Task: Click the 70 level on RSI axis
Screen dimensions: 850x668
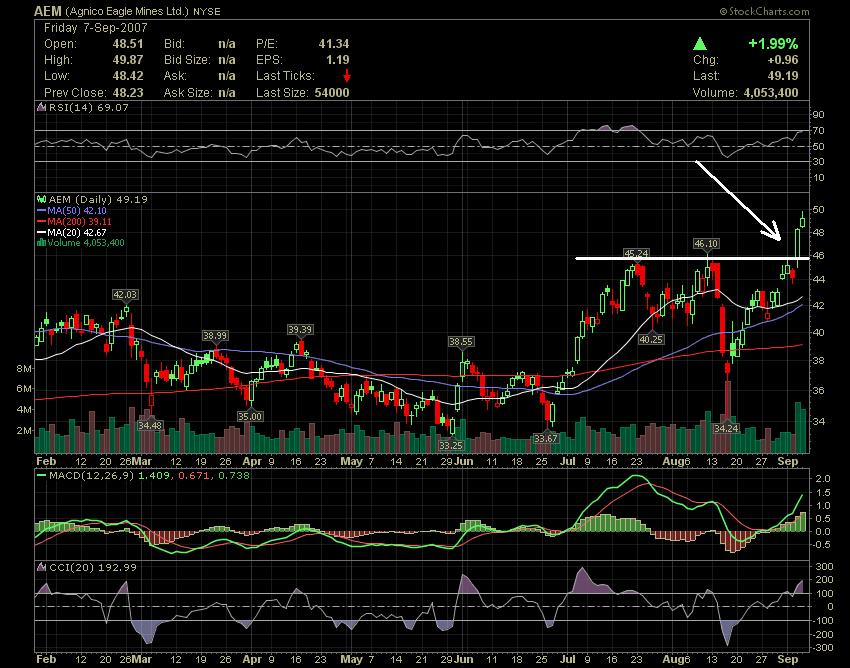Action: (819, 131)
